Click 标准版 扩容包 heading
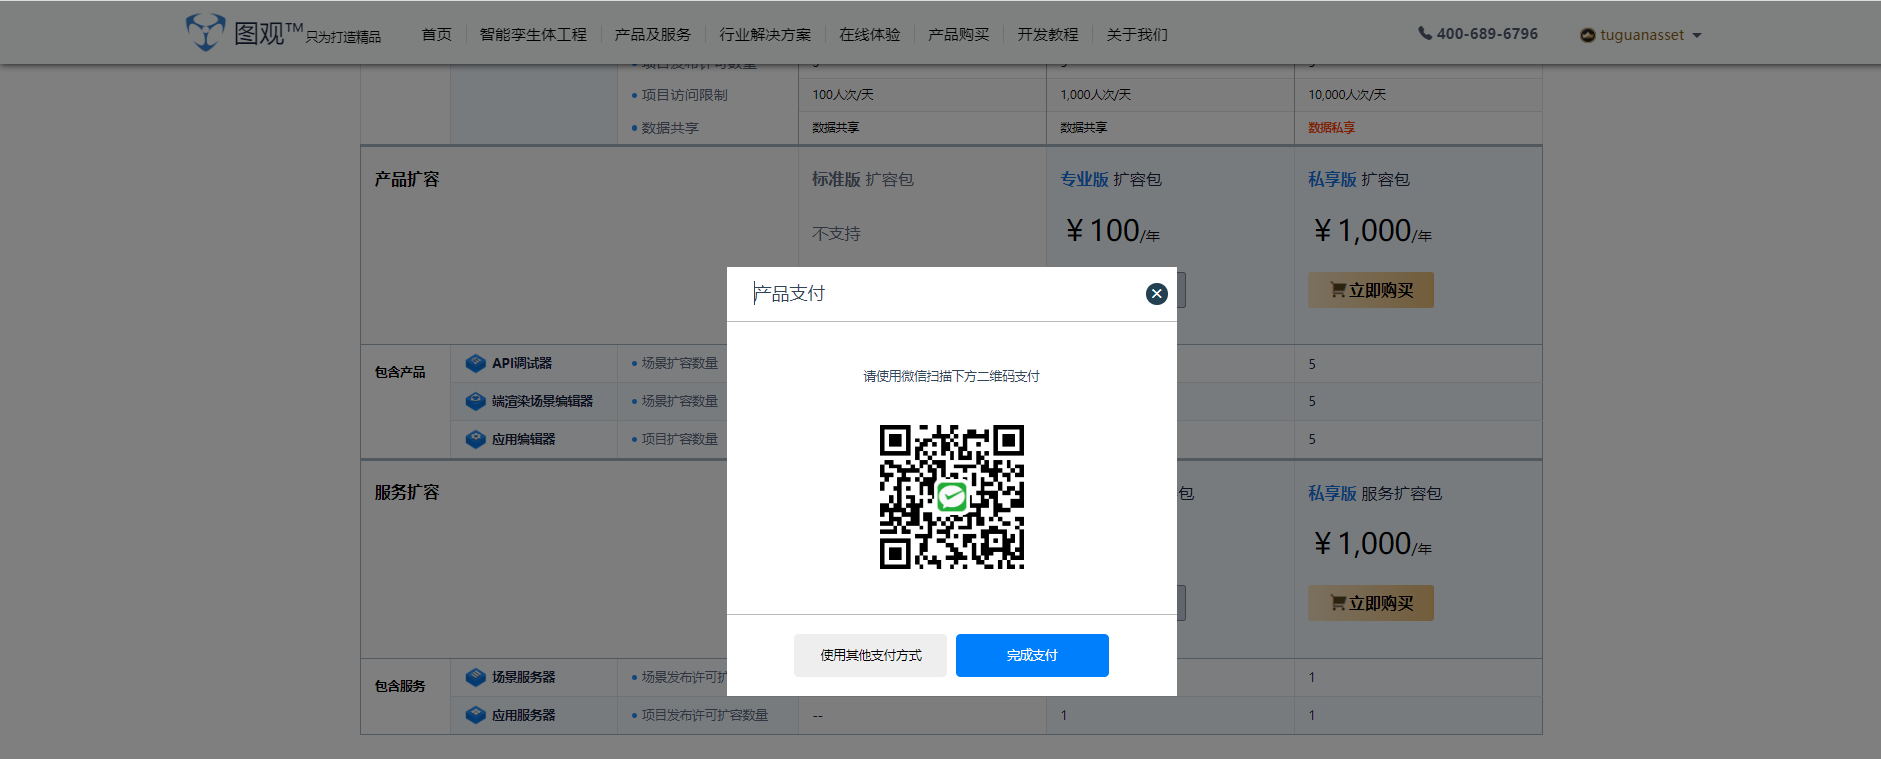This screenshot has width=1881, height=759. point(863,179)
